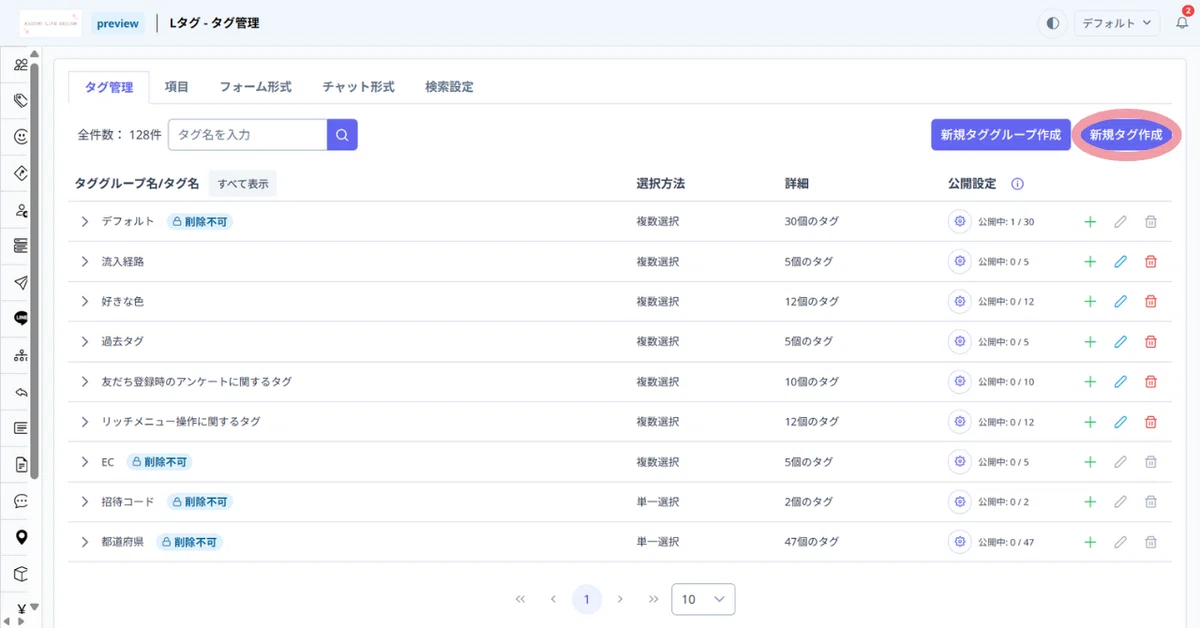Screen dimensions: 1200x628
Task: Add a tag to 流入経路 with plus
Action: pos(1090,261)
